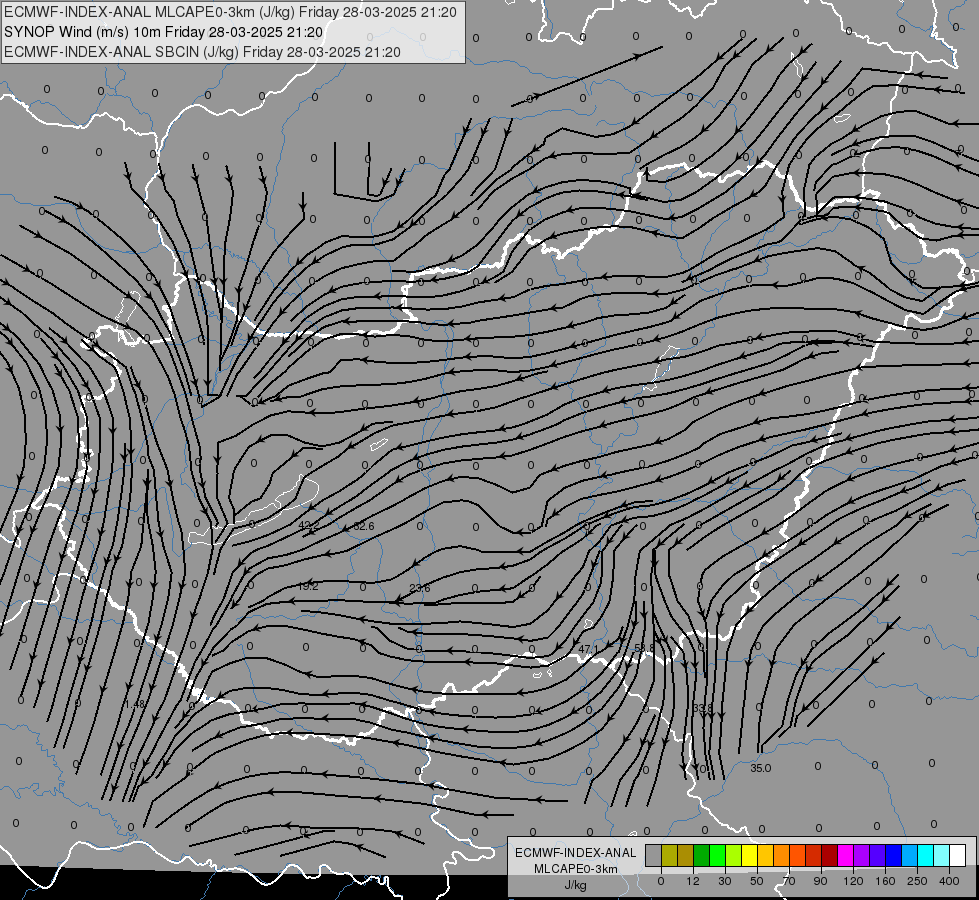The width and height of the screenshot is (979, 900).
Task: Select the pure blue legend swatch
Action: 893,855
